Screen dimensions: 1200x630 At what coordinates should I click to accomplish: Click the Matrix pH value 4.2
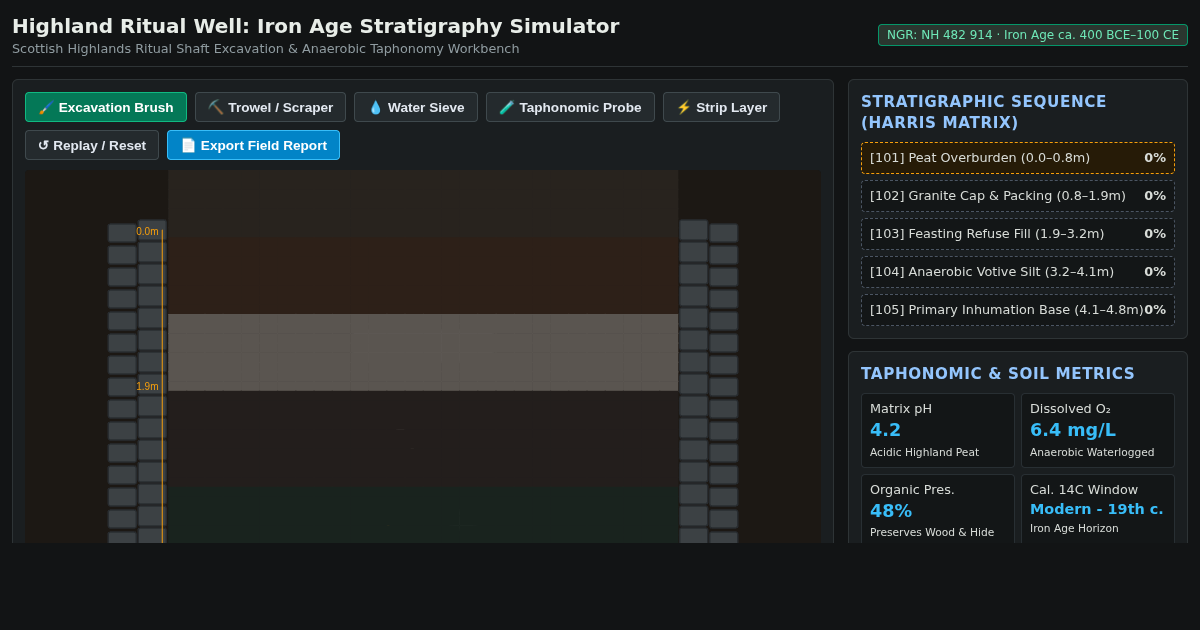[886, 430]
